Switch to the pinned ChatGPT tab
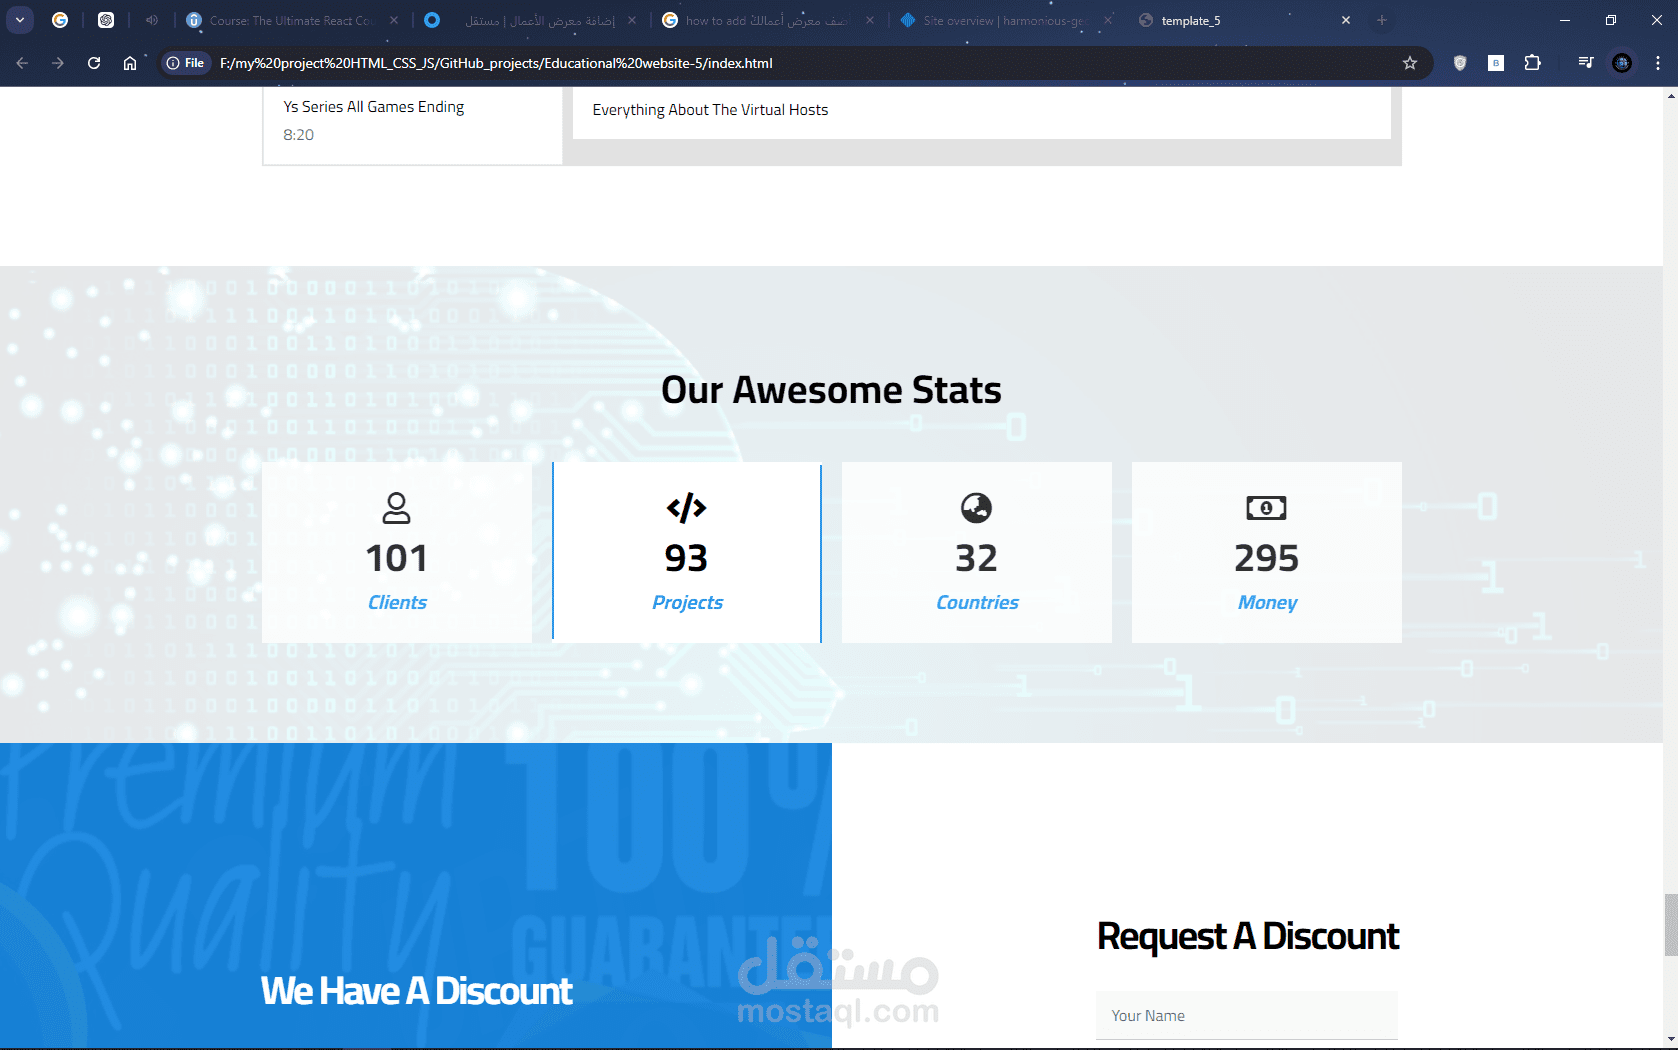 click(106, 20)
